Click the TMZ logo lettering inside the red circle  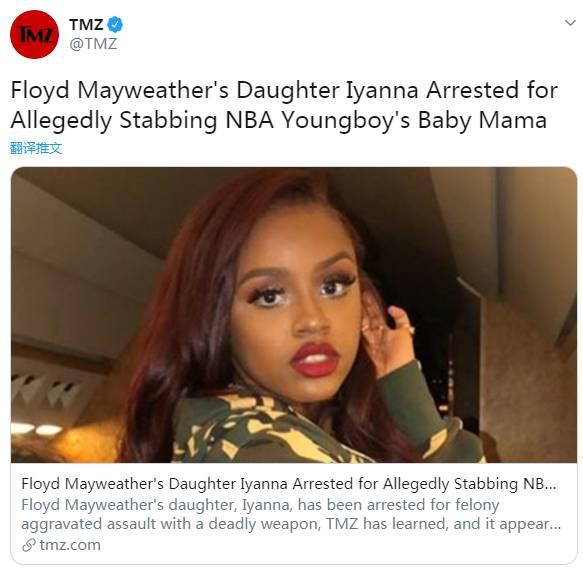click(x=36, y=35)
